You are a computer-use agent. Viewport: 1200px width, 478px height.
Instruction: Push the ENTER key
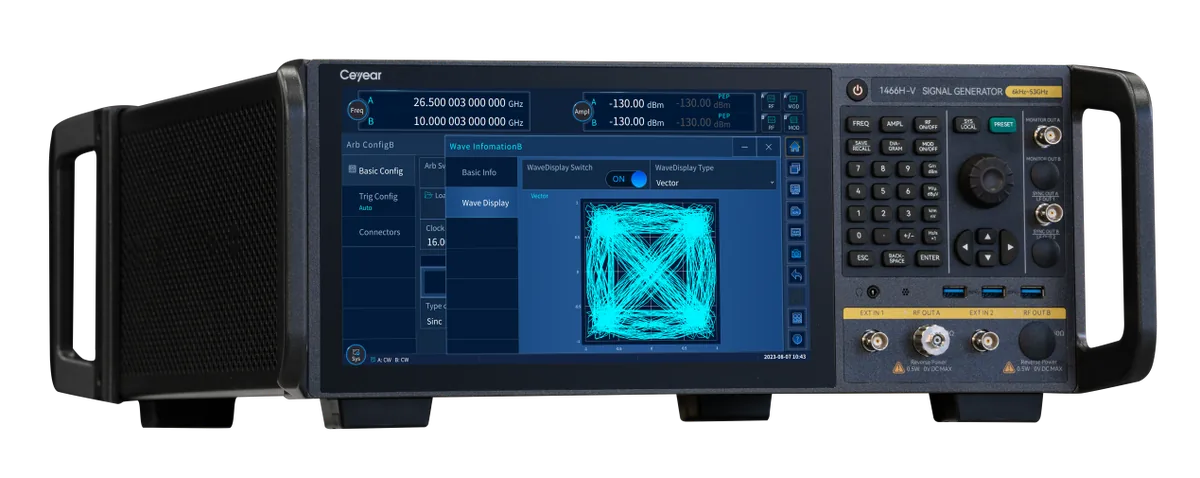tap(930, 258)
